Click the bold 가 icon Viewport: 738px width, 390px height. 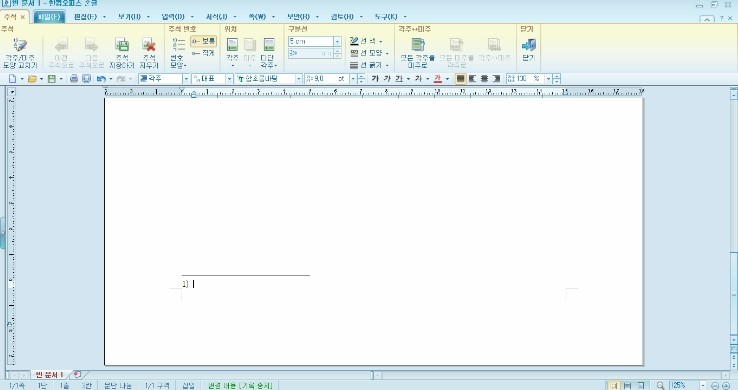tap(375, 79)
